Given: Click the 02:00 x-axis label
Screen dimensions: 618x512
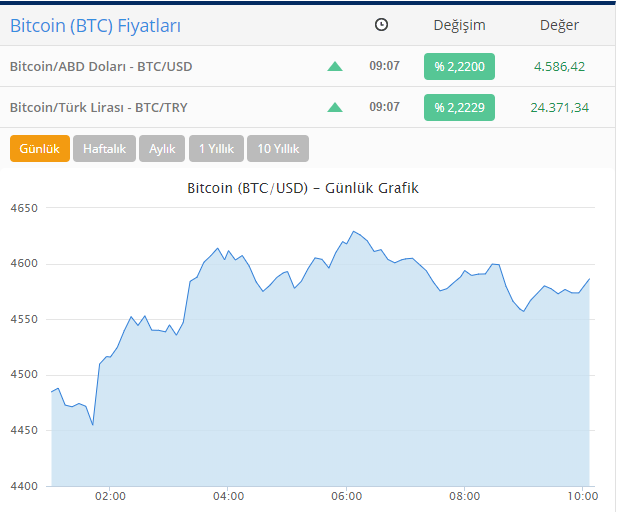Looking at the screenshot, I should click(110, 496).
